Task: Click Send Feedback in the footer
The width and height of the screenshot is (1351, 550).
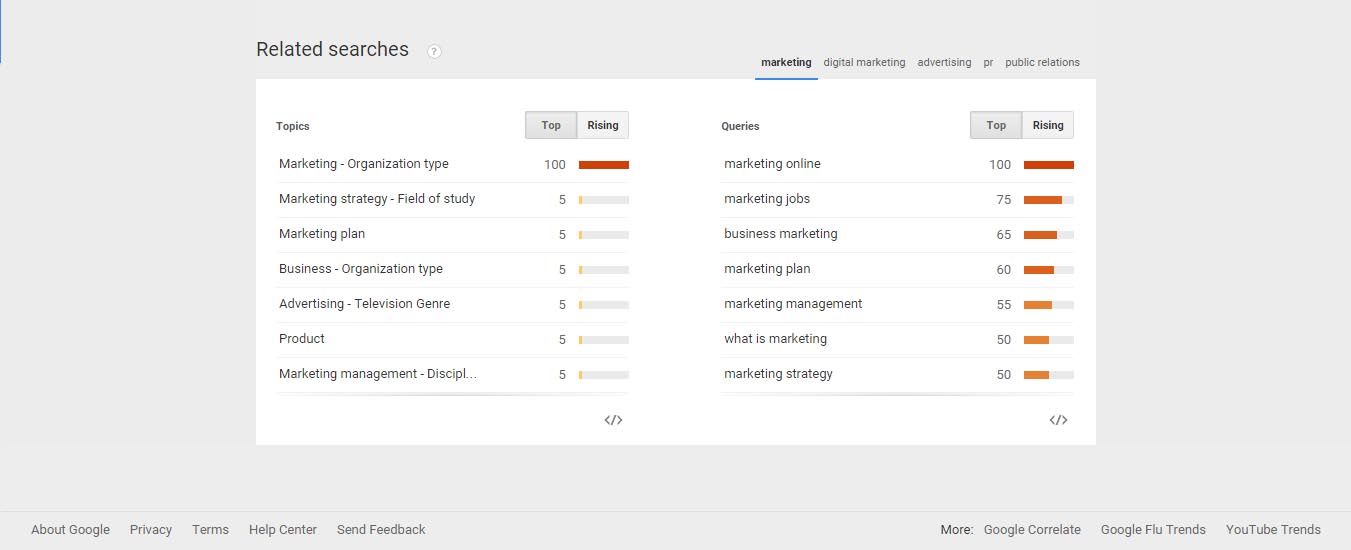Action: click(x=381, y=530)
